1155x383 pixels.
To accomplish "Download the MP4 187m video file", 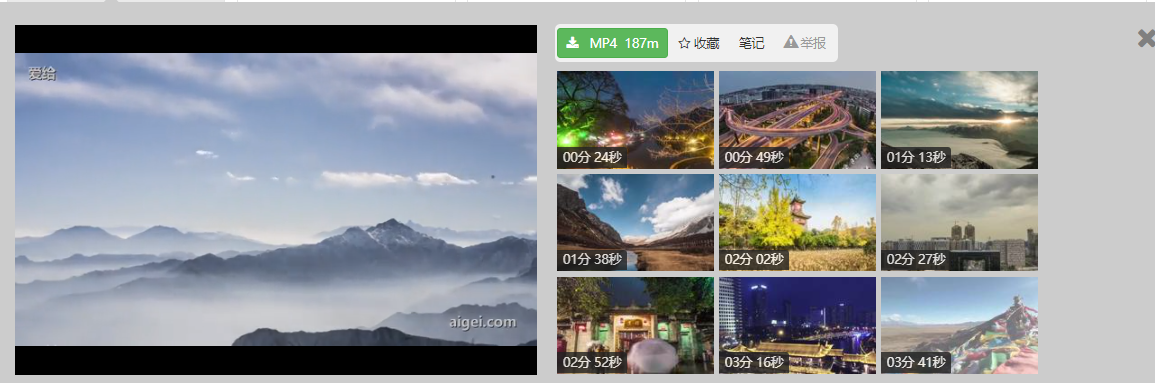I will tap(612, 43).
